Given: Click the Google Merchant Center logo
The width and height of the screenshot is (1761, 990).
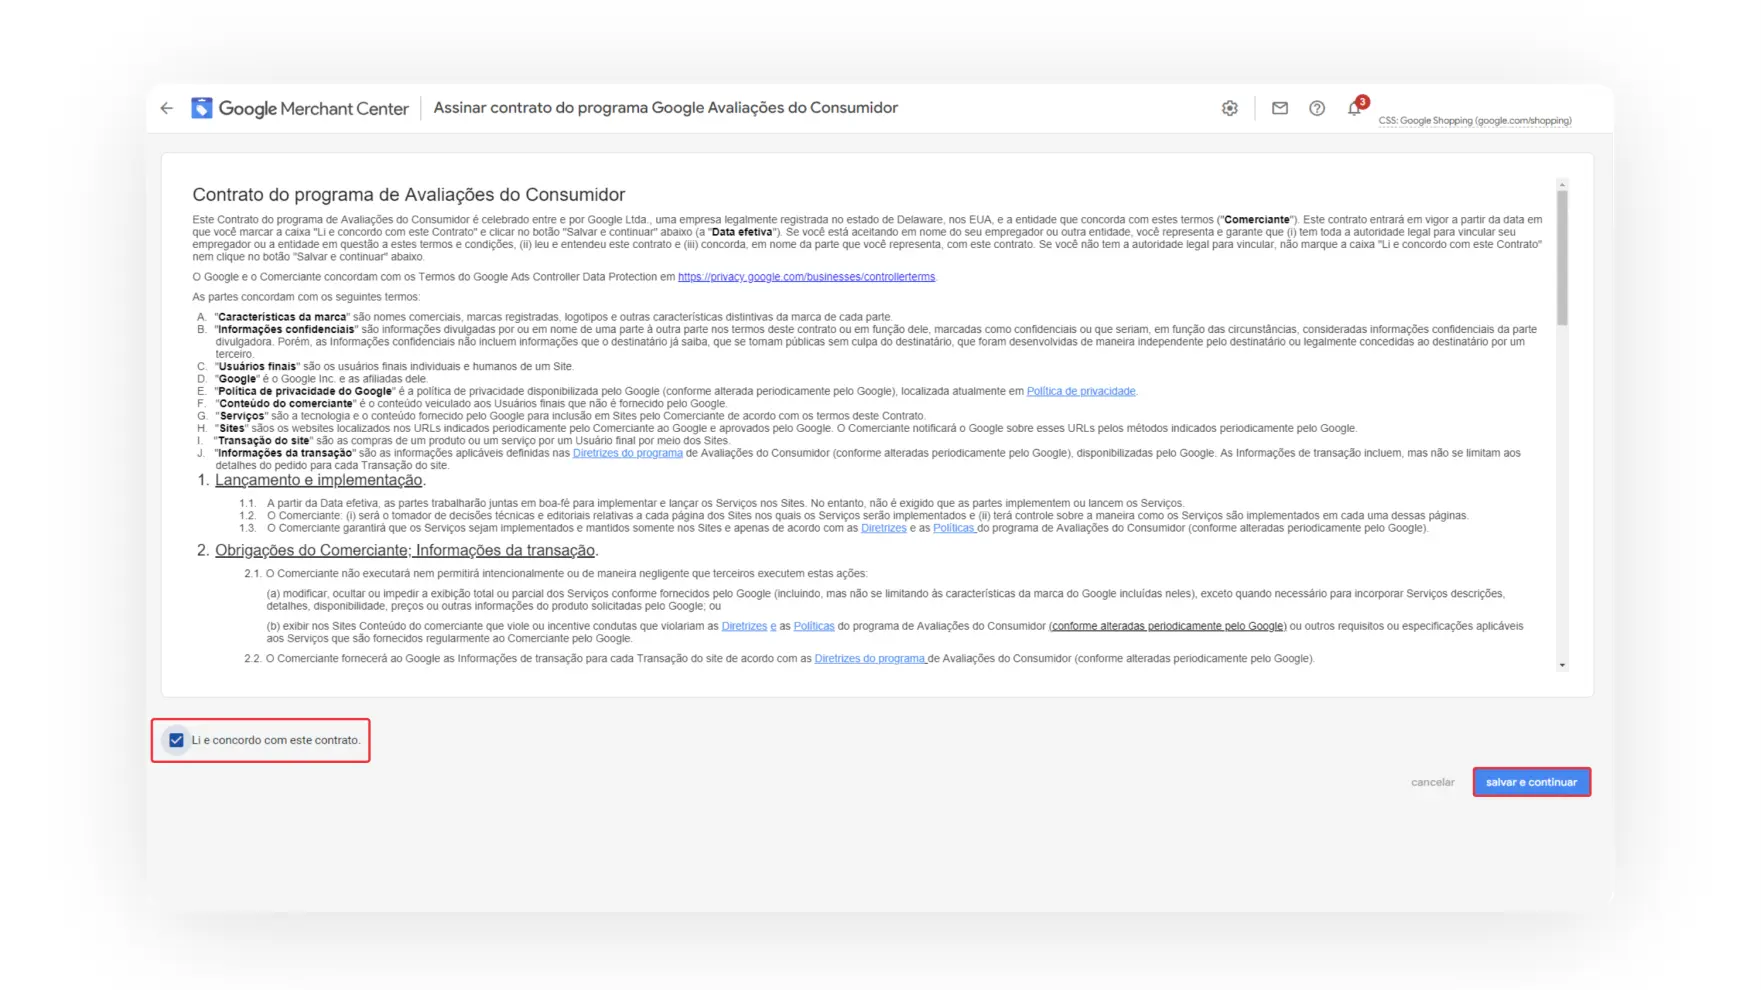Looking at the screenshot, I should click(300, 108).
